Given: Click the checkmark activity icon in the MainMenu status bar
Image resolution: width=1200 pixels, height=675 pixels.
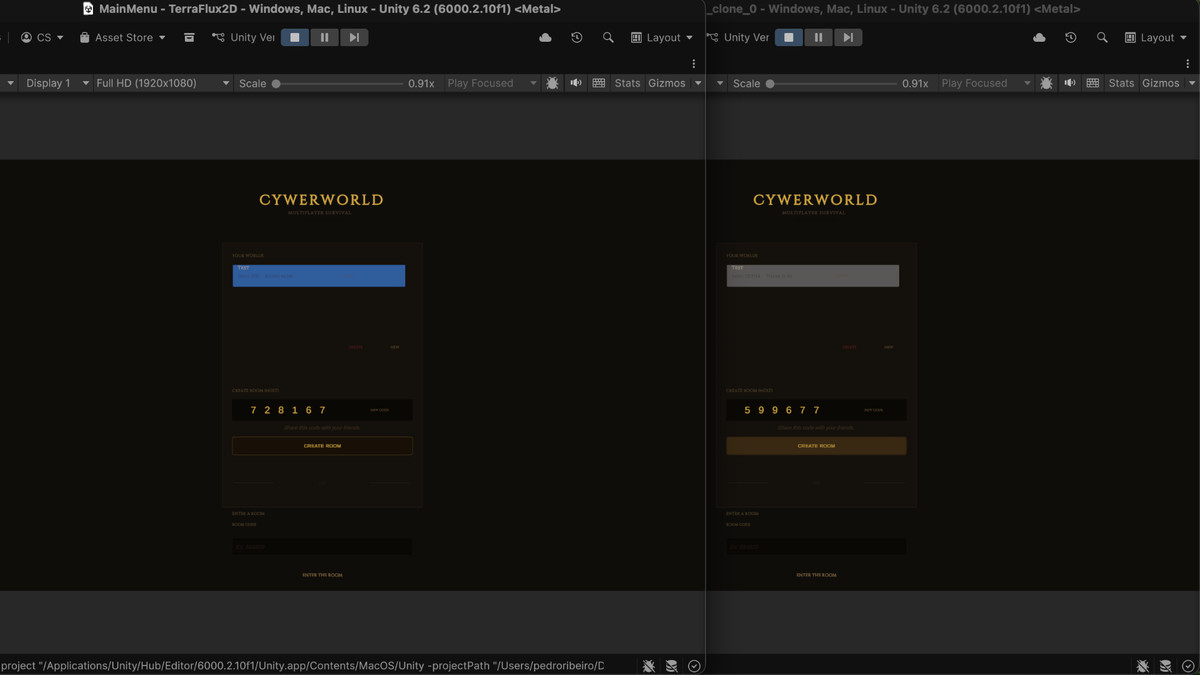Looking at the screenshot, I should pyautogui.click(x=694, y=666).
